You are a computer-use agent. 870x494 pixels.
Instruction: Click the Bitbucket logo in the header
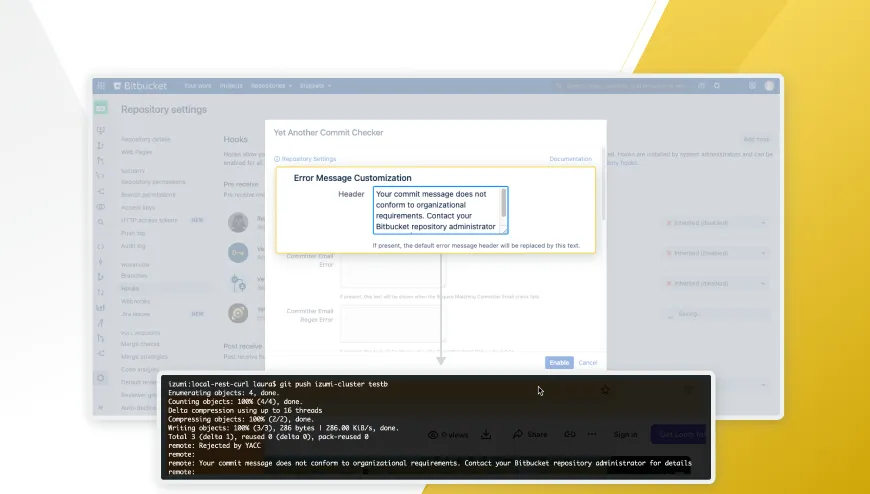(x=139, y=86)
